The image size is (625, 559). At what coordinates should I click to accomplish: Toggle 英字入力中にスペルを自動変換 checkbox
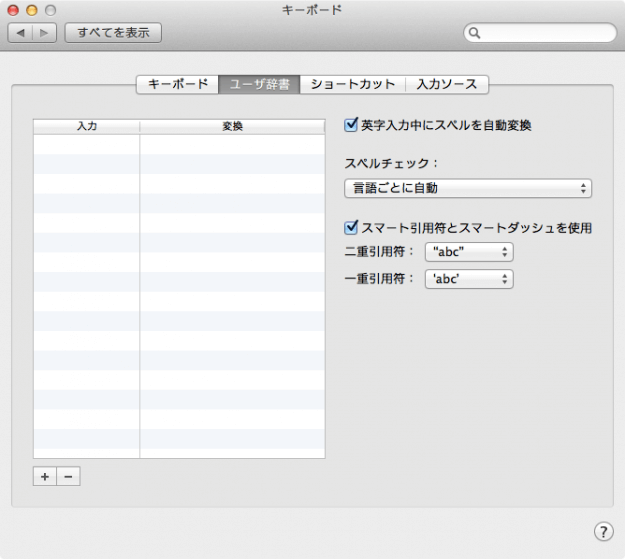pos(351,126)
